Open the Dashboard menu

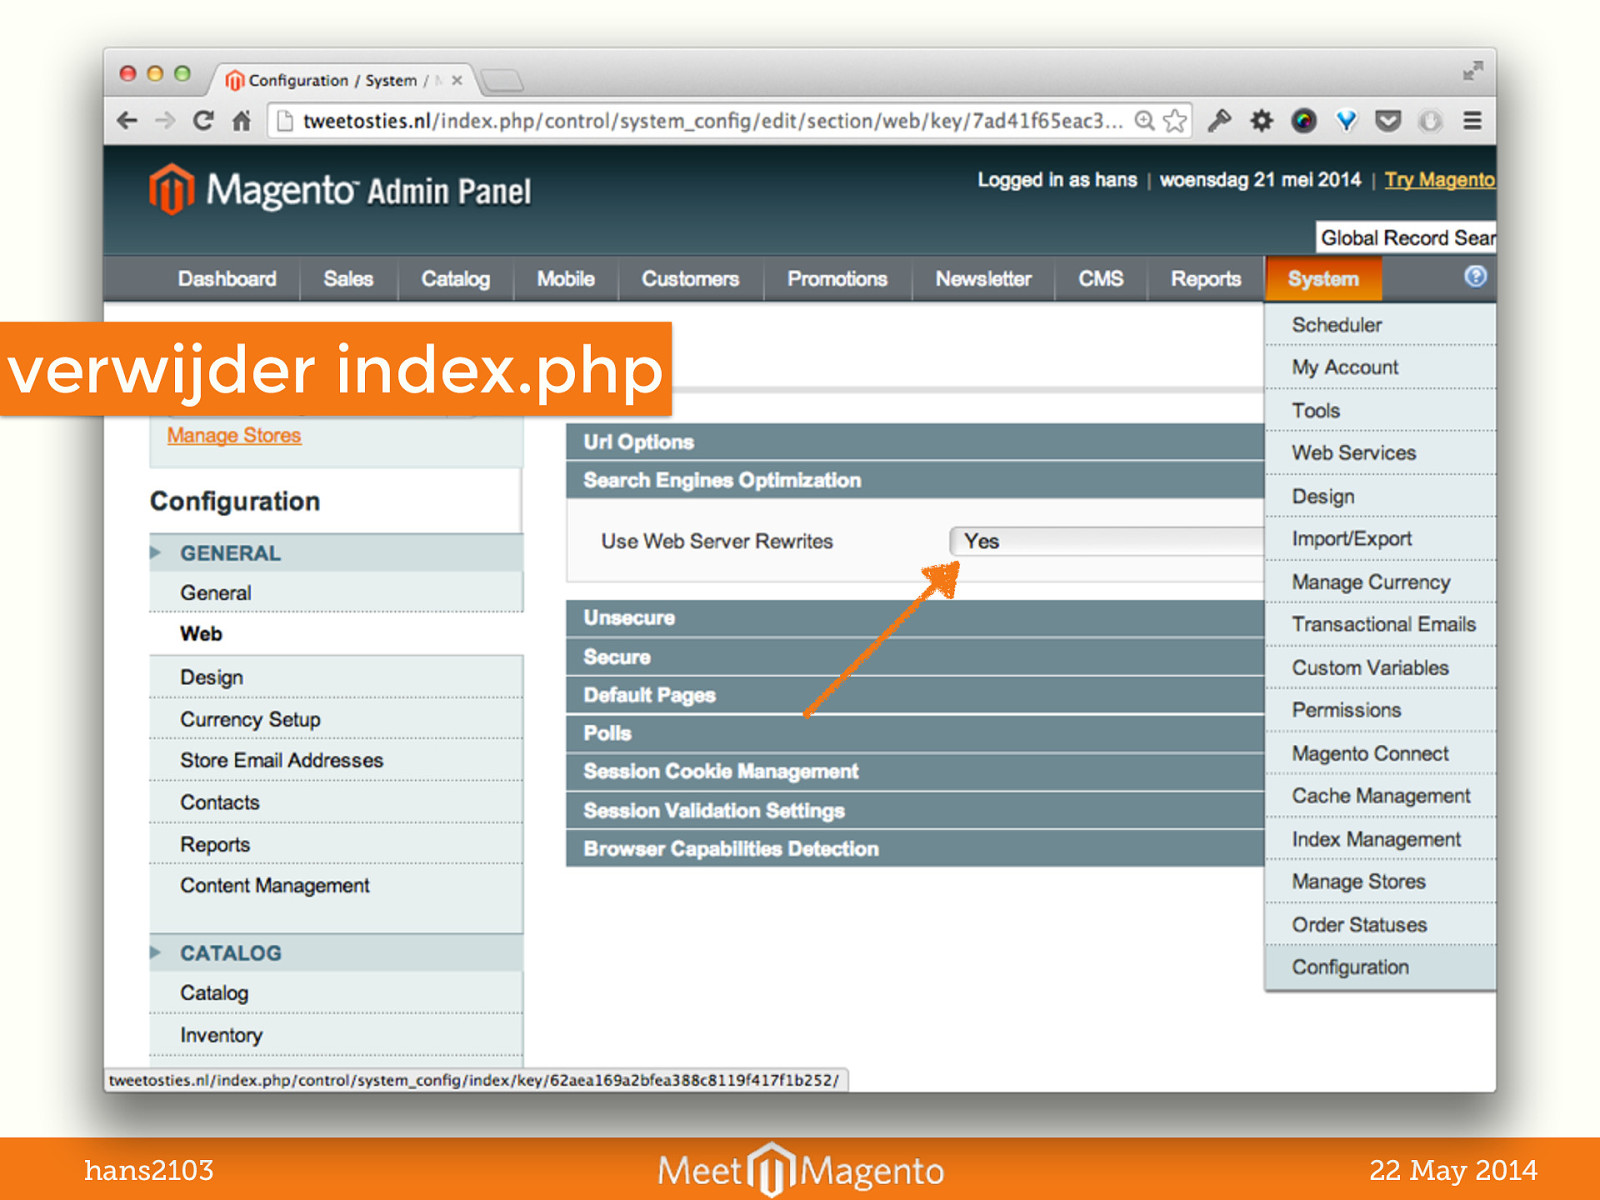point(227,279)
